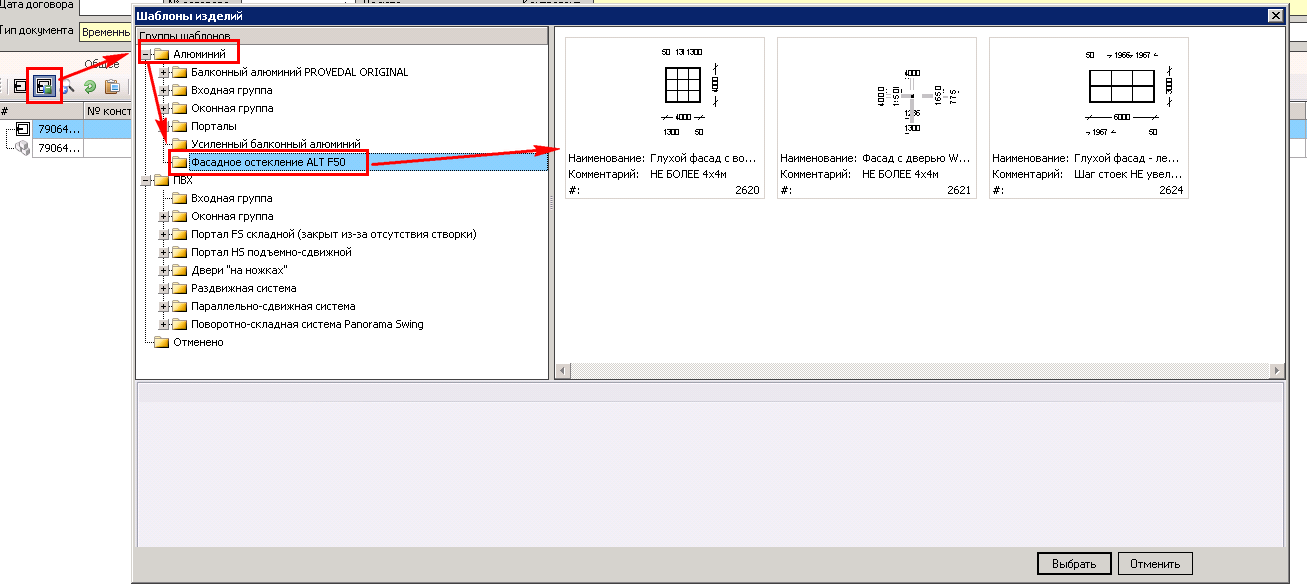Expand Двери "на ножках" node
This screenshot has width=1307, height=587.
tap(164, 270)
